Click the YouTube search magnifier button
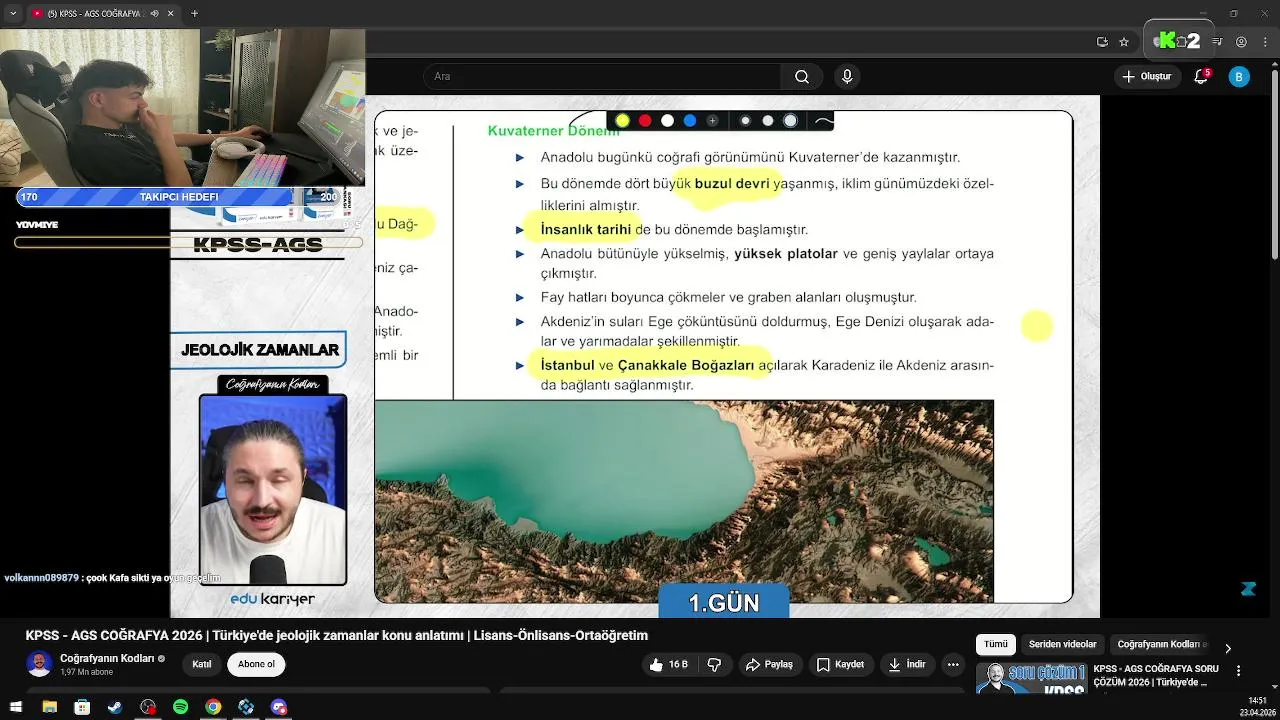This screenshot has height=720, width=1280. [x=802, y=77]
